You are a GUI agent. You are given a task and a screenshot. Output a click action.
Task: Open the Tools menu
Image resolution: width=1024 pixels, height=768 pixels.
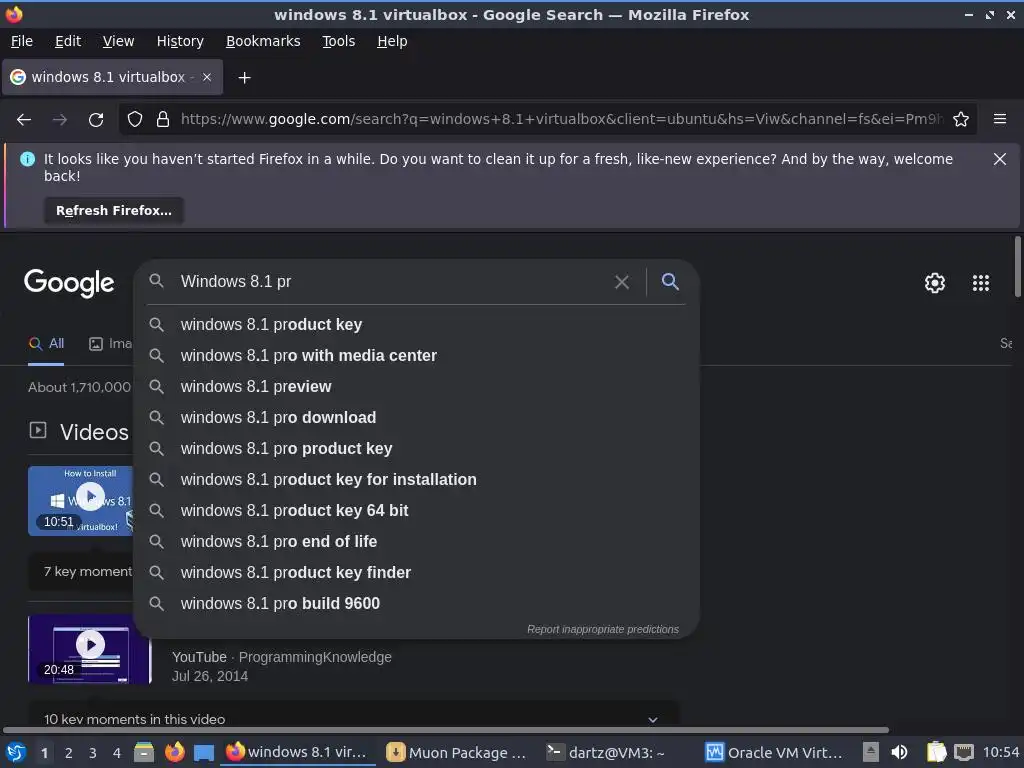(x=338, y=41)
